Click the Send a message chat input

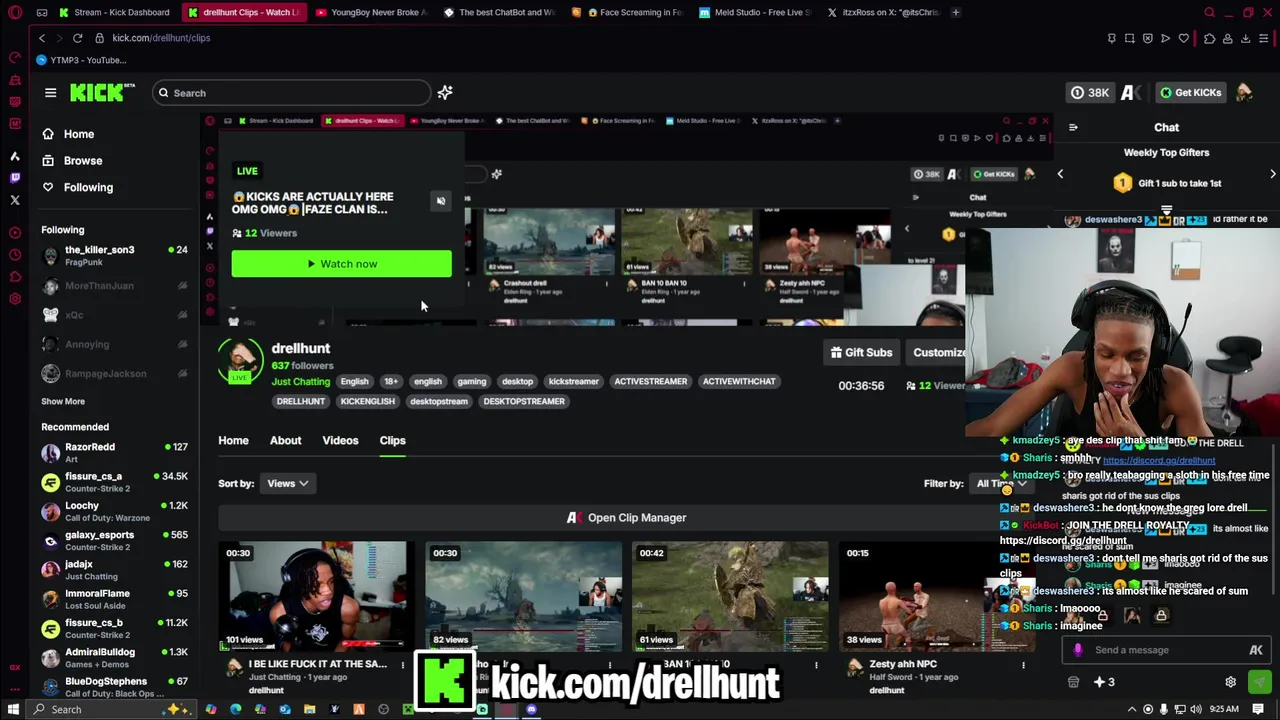(x=1165, y=651)
